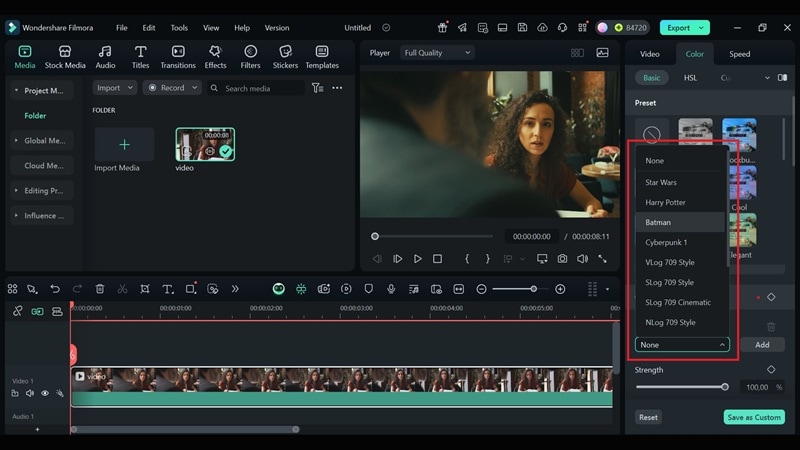Click the add text tool in timeline toolbar

pos(167,289)
